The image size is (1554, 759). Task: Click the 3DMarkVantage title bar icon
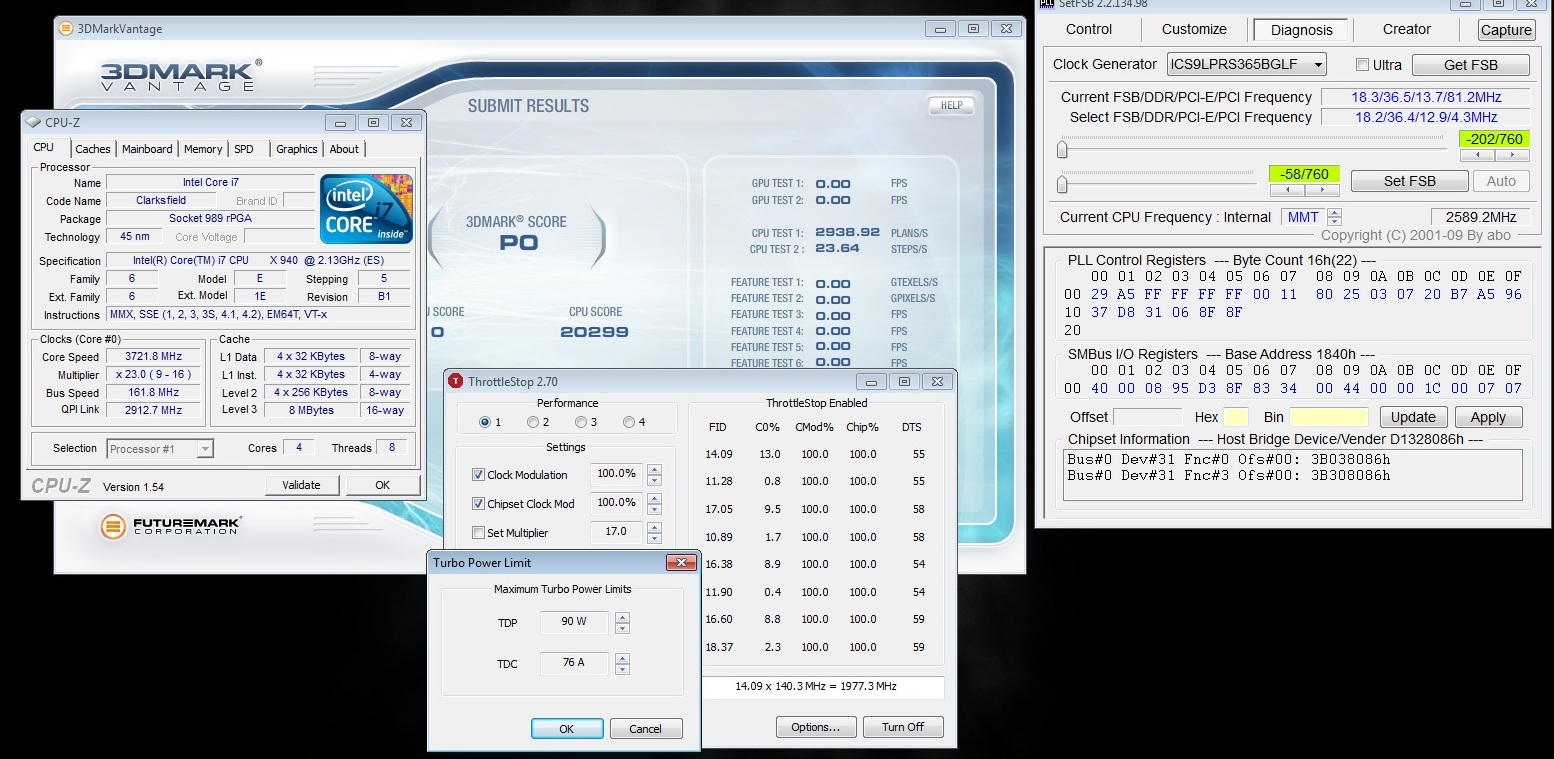[x=66, y=29]
